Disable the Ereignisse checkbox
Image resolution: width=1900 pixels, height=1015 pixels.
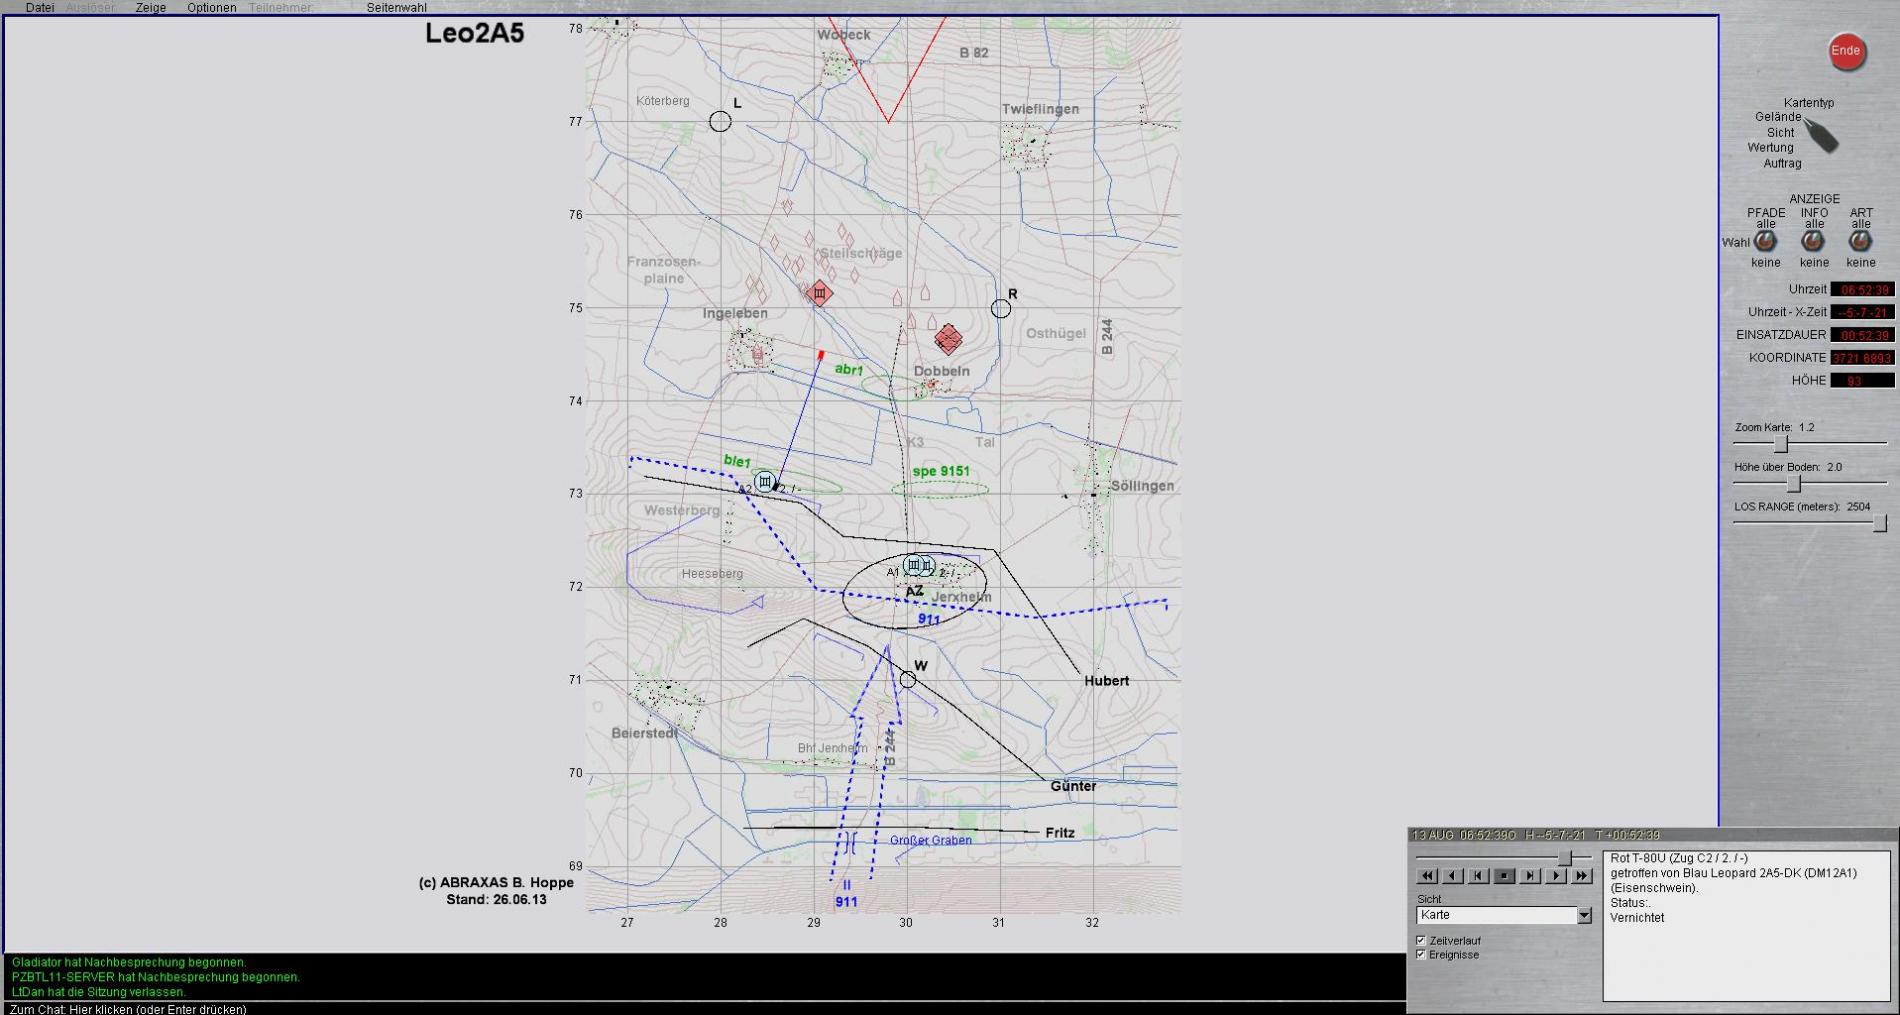pos(1421,955)
